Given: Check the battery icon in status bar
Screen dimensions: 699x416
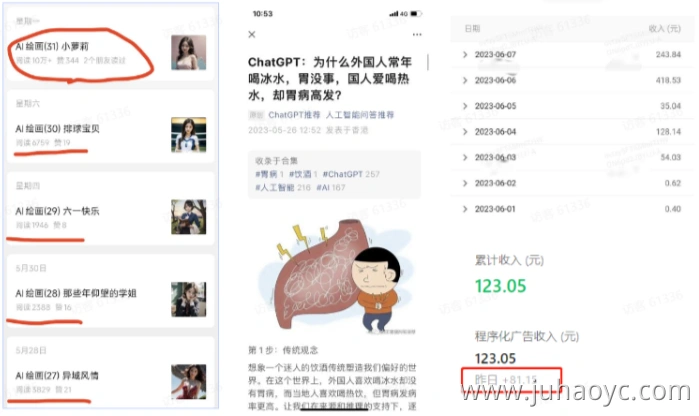Looking at the screenshot, I should click(x=416, y=14).
